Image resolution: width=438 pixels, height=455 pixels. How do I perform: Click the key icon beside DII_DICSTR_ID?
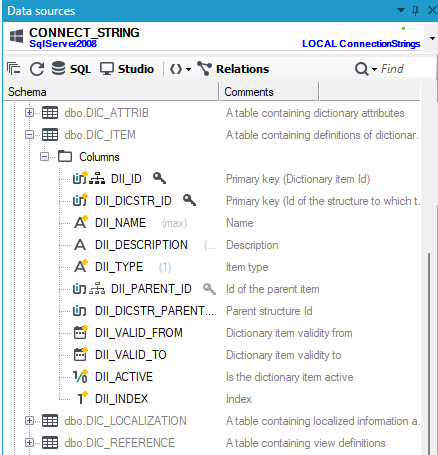point(189,200)
